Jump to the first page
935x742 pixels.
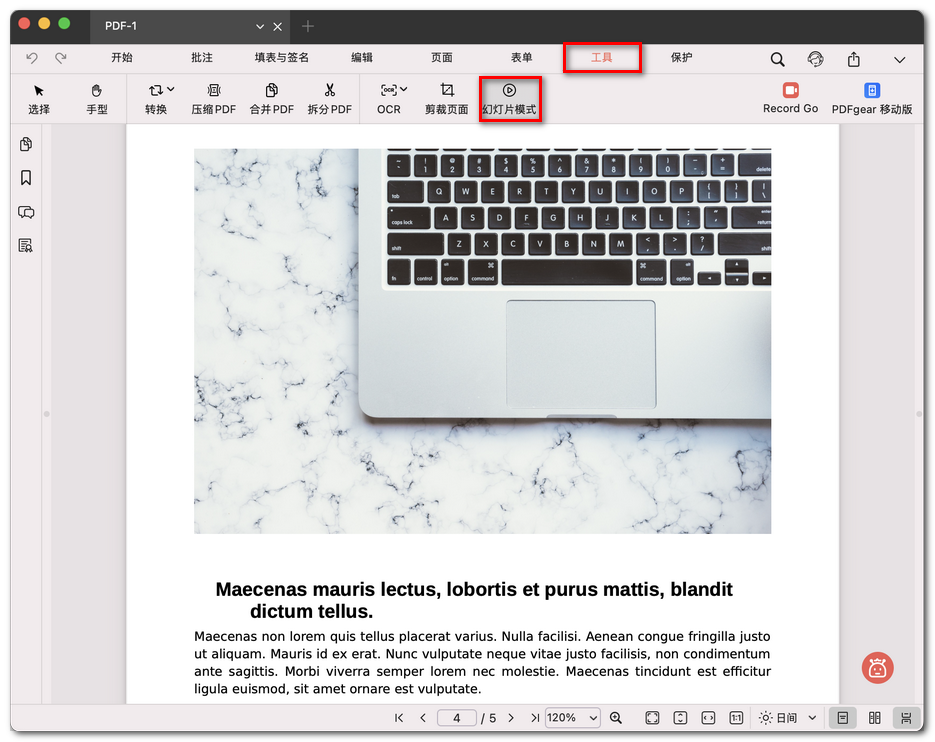(x=399, y=718)
